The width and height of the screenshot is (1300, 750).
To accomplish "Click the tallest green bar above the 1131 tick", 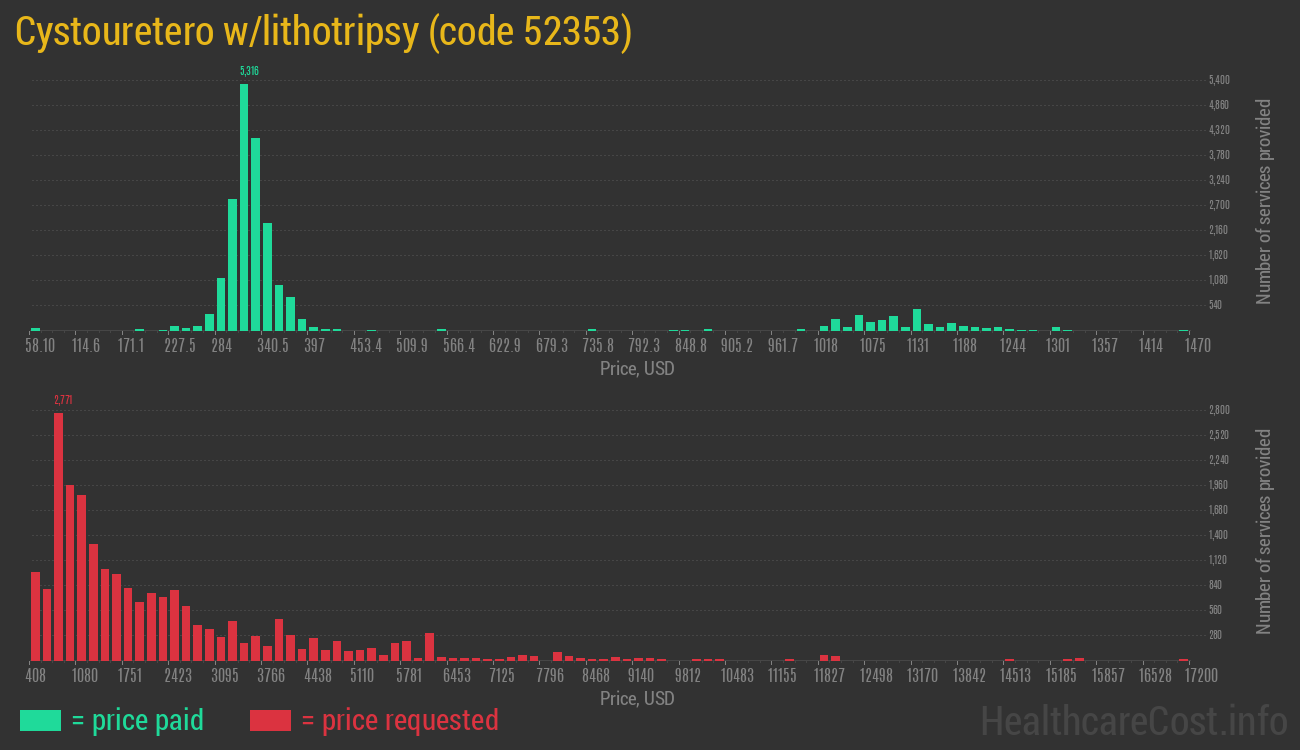I will click(917, 320).
